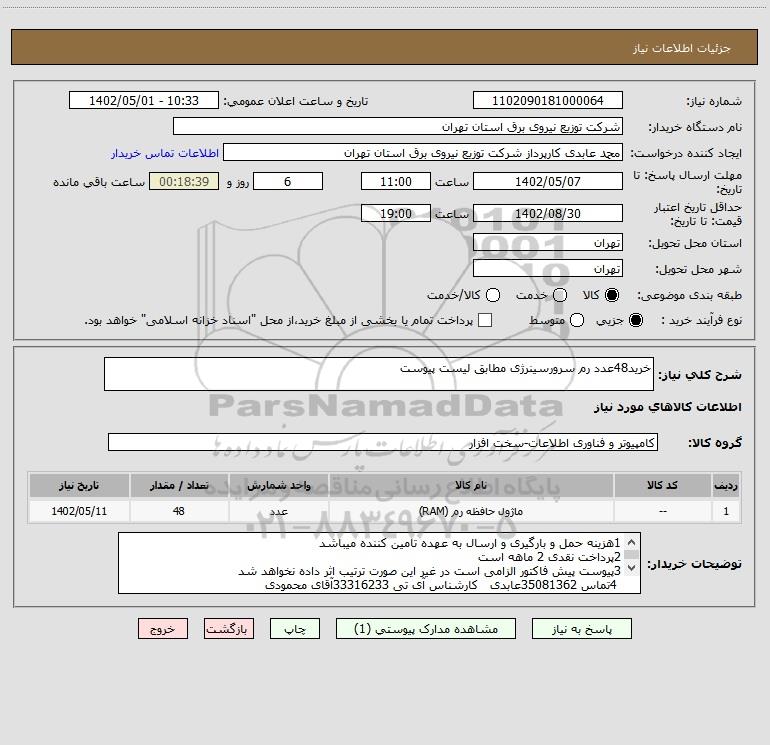Screen dimensions: 770x745
Task: Click the تاریخ نیاز column header
Action: click(79, 485)
